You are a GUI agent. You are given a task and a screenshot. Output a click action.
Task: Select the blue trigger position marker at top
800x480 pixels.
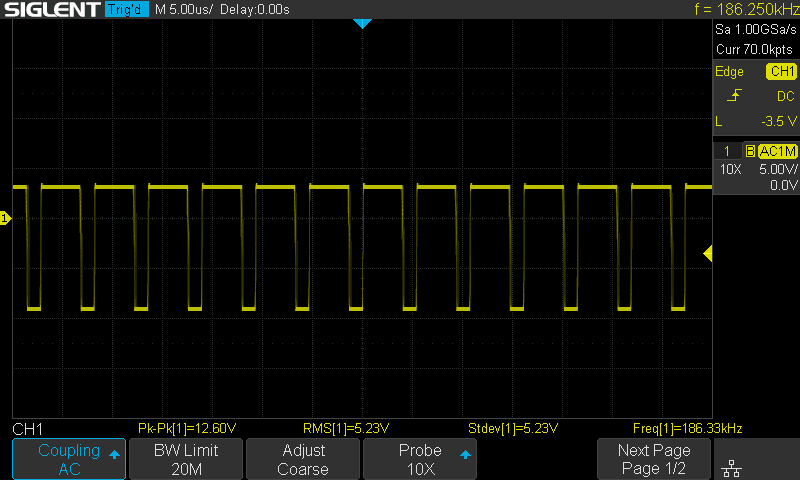363,23
